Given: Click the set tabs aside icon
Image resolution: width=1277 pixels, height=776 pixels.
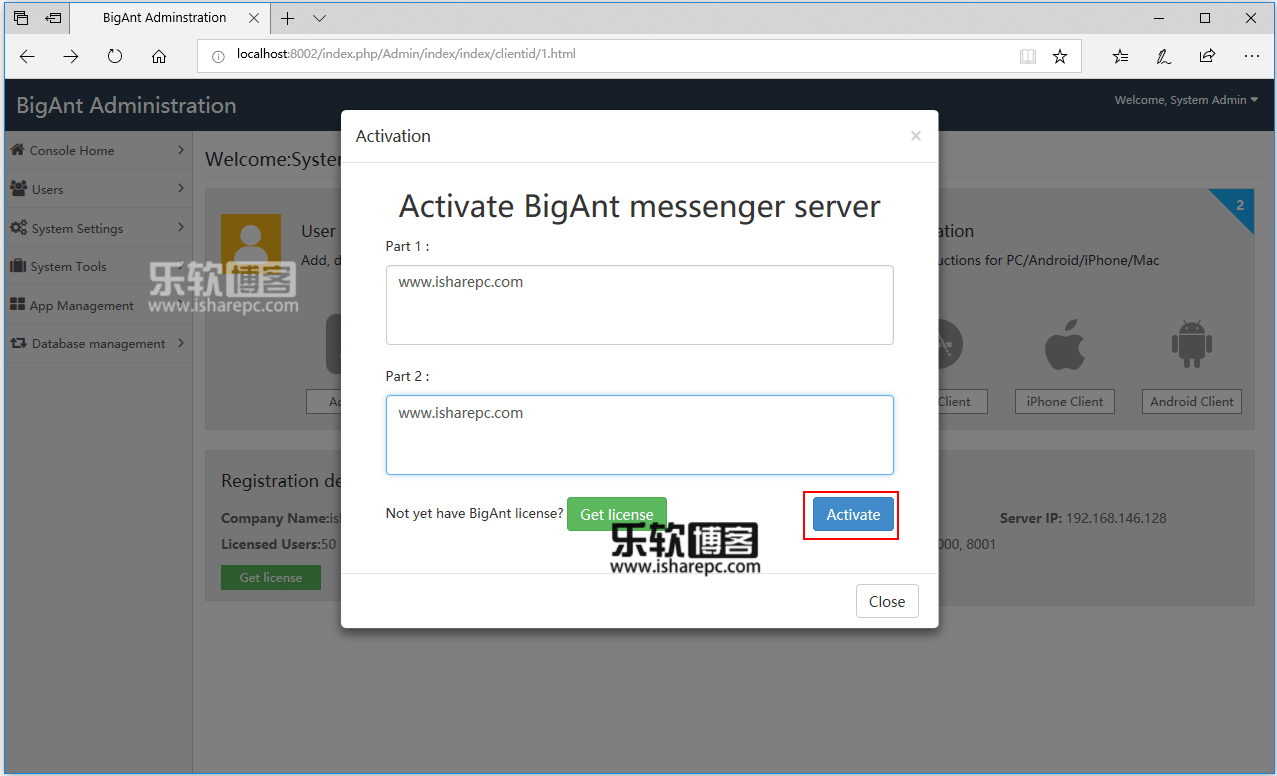Looking at the screenshot, I should pyautogui.click(x=53, y=18).
